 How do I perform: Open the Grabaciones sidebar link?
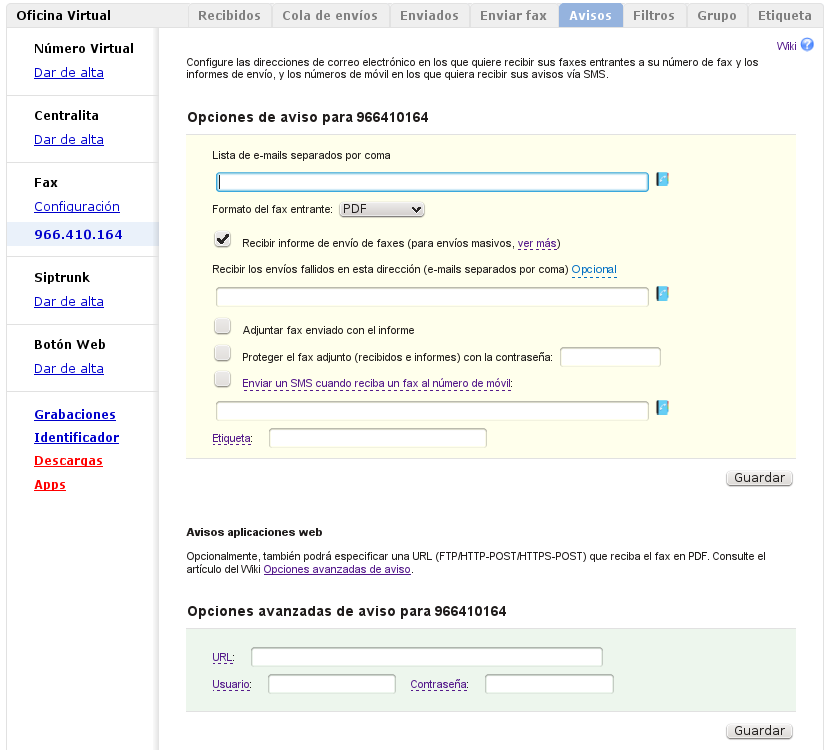76,414
